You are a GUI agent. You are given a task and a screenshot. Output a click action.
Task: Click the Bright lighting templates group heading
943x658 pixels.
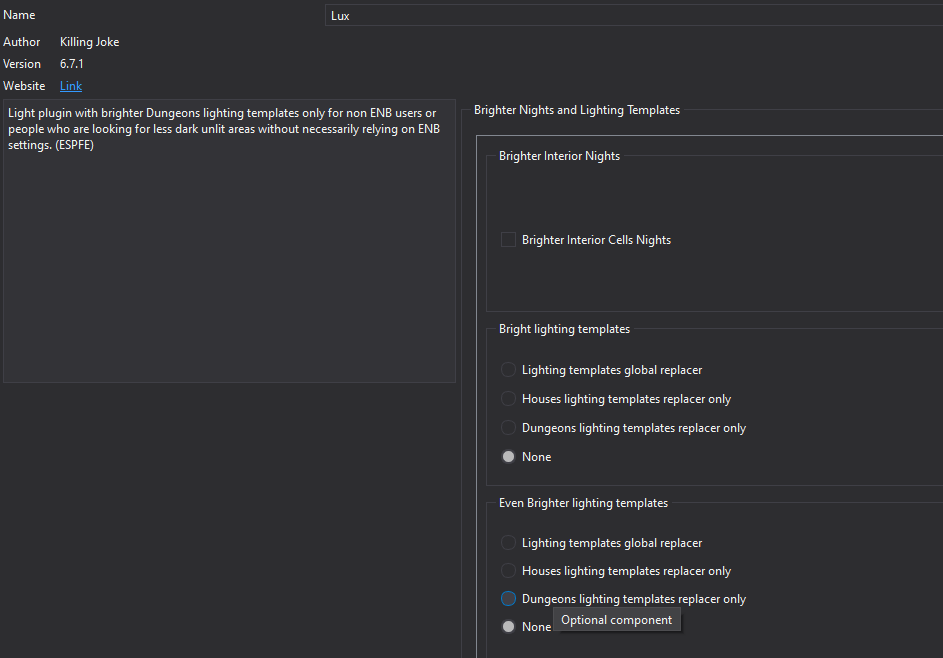(x=564, y=329)
